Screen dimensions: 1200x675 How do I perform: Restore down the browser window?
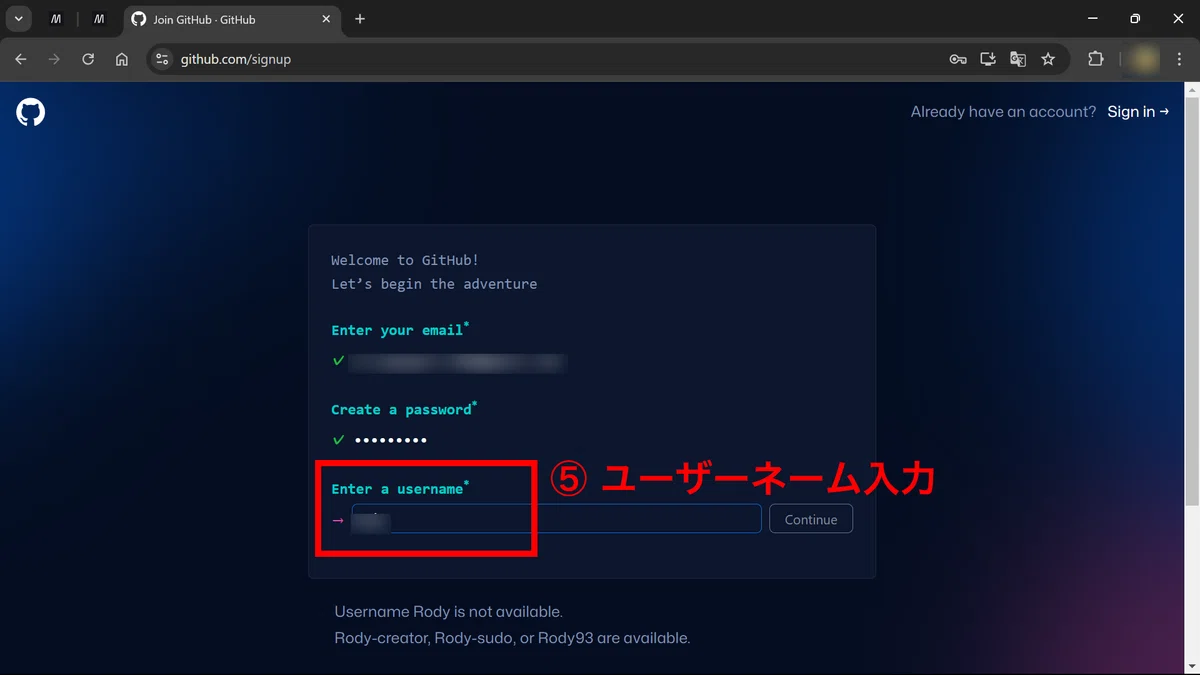[1134, 19]
